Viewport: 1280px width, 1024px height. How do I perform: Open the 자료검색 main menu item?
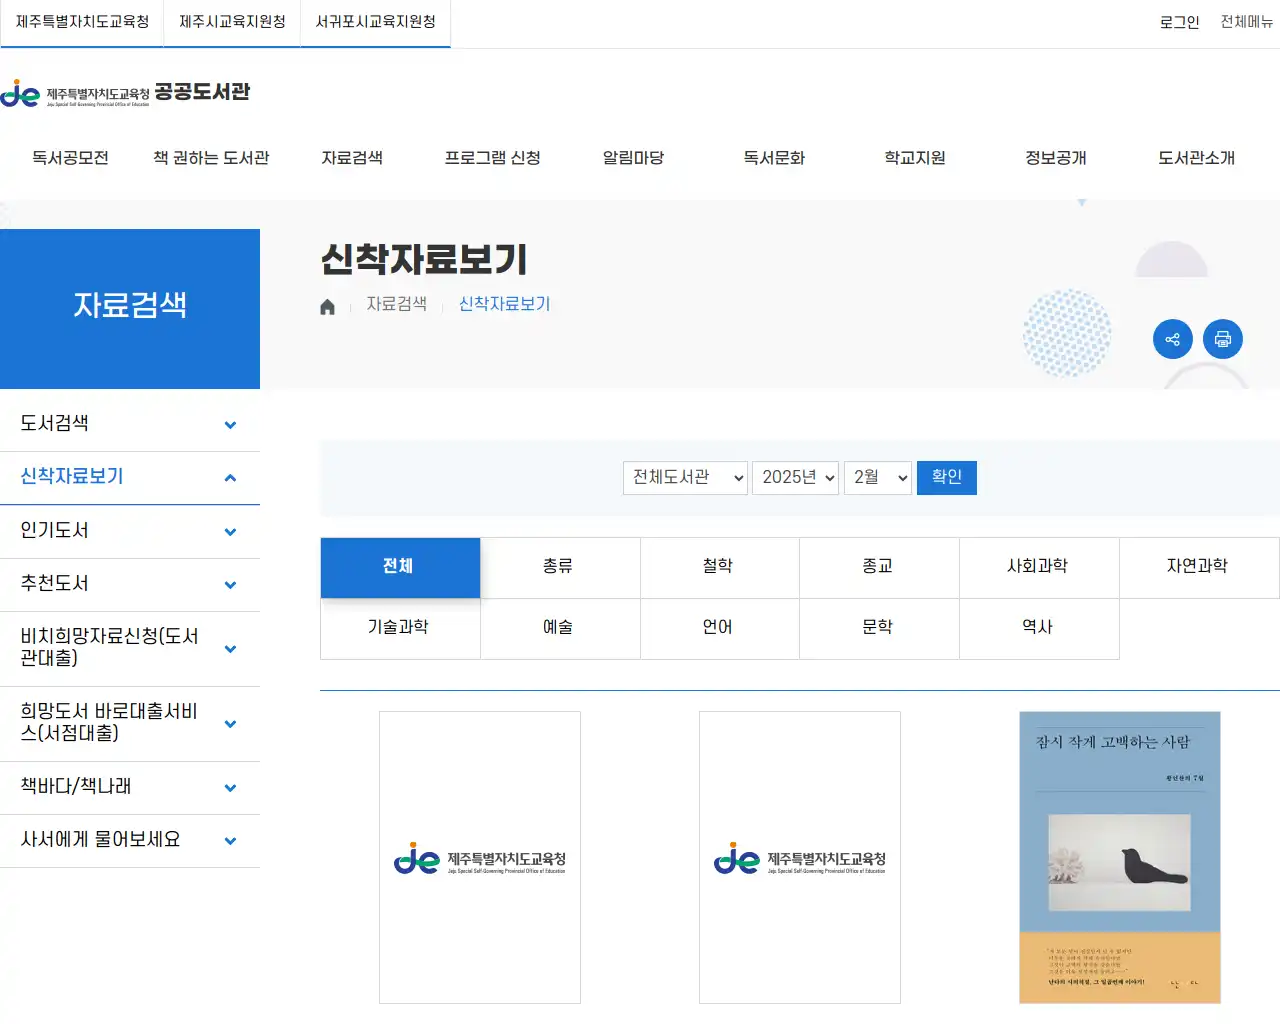click(x=352, y=158)
